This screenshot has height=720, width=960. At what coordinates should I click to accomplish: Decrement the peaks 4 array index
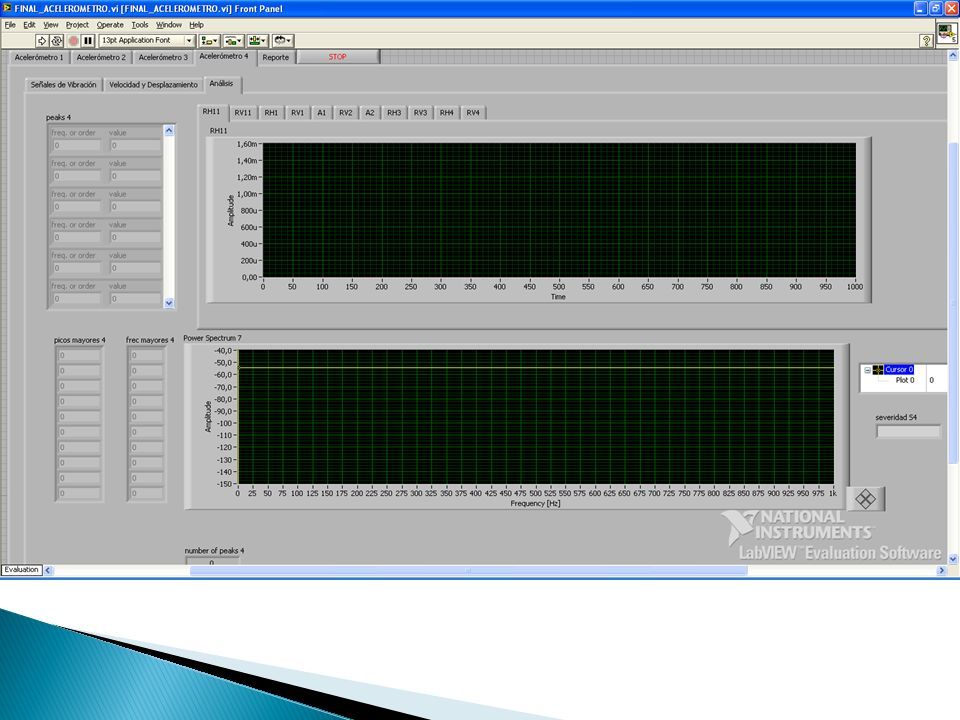tap(169, 302)
